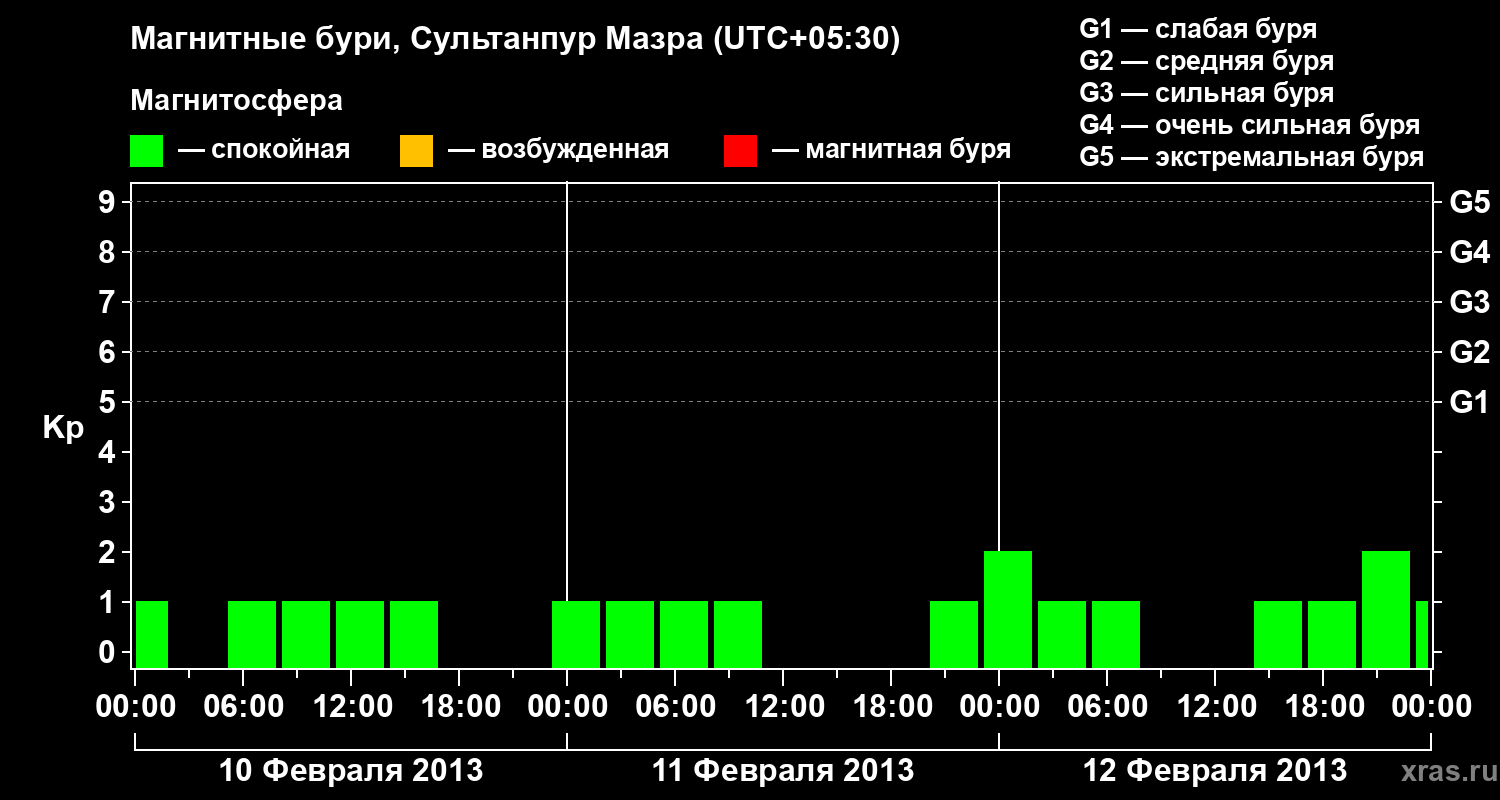This screenshot has width=1500, height=800.
Task: Click the 'G3 — сильная буря' description
Action: [x=1207, y=93]
